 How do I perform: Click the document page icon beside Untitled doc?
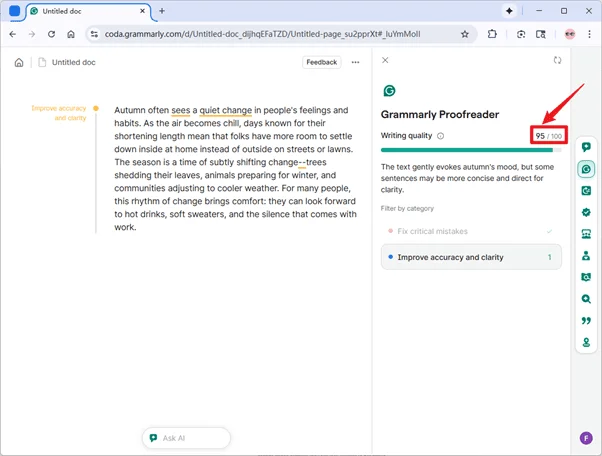(x=42, y=63)
